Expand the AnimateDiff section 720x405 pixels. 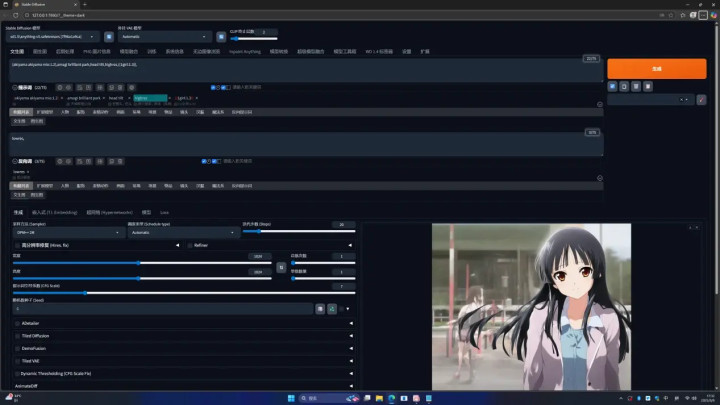[x=351, y=386]
